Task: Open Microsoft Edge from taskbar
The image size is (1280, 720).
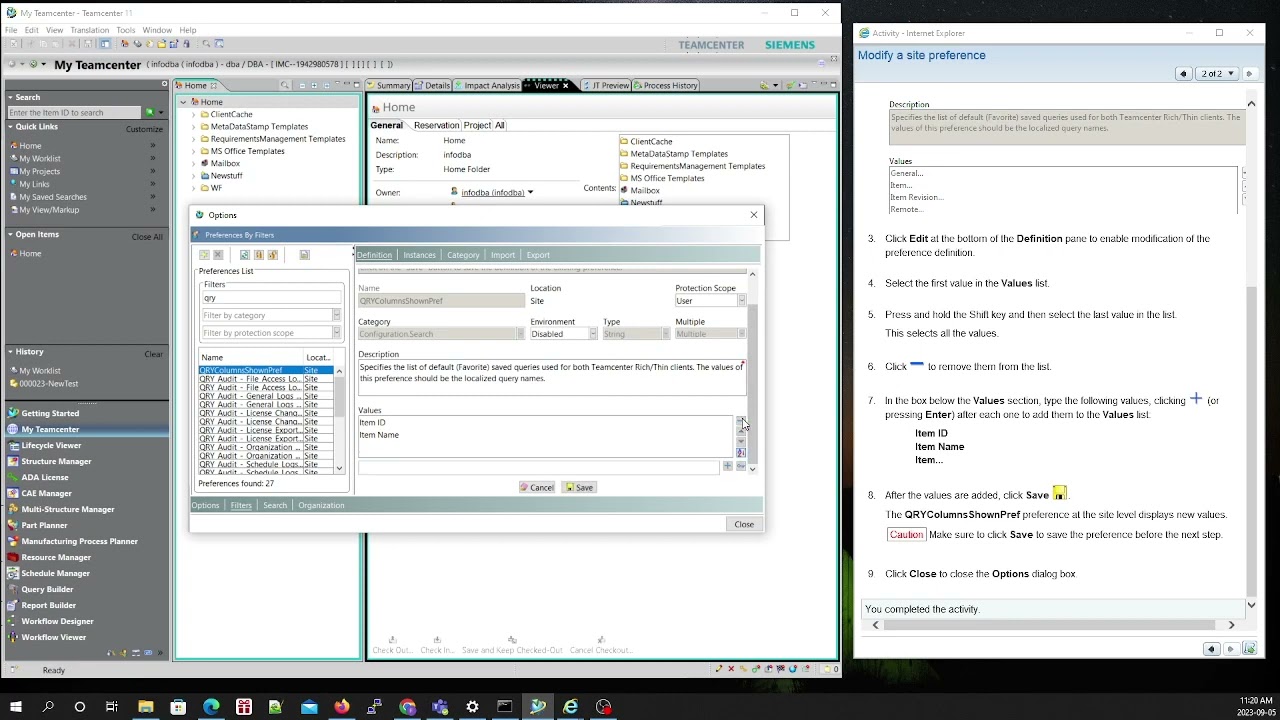Action: tap(211, 707)
